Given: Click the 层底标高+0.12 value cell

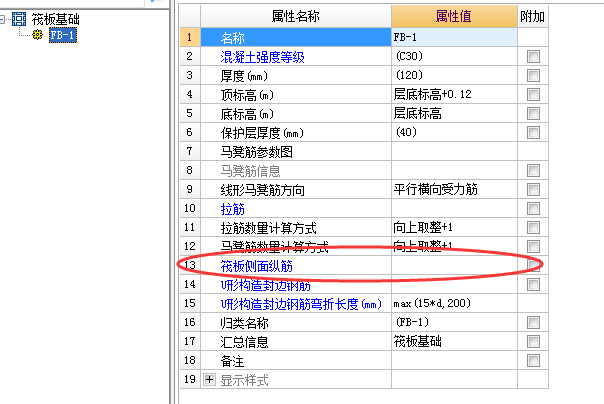Looking at the screenshot, I should (x=454, y=94).
